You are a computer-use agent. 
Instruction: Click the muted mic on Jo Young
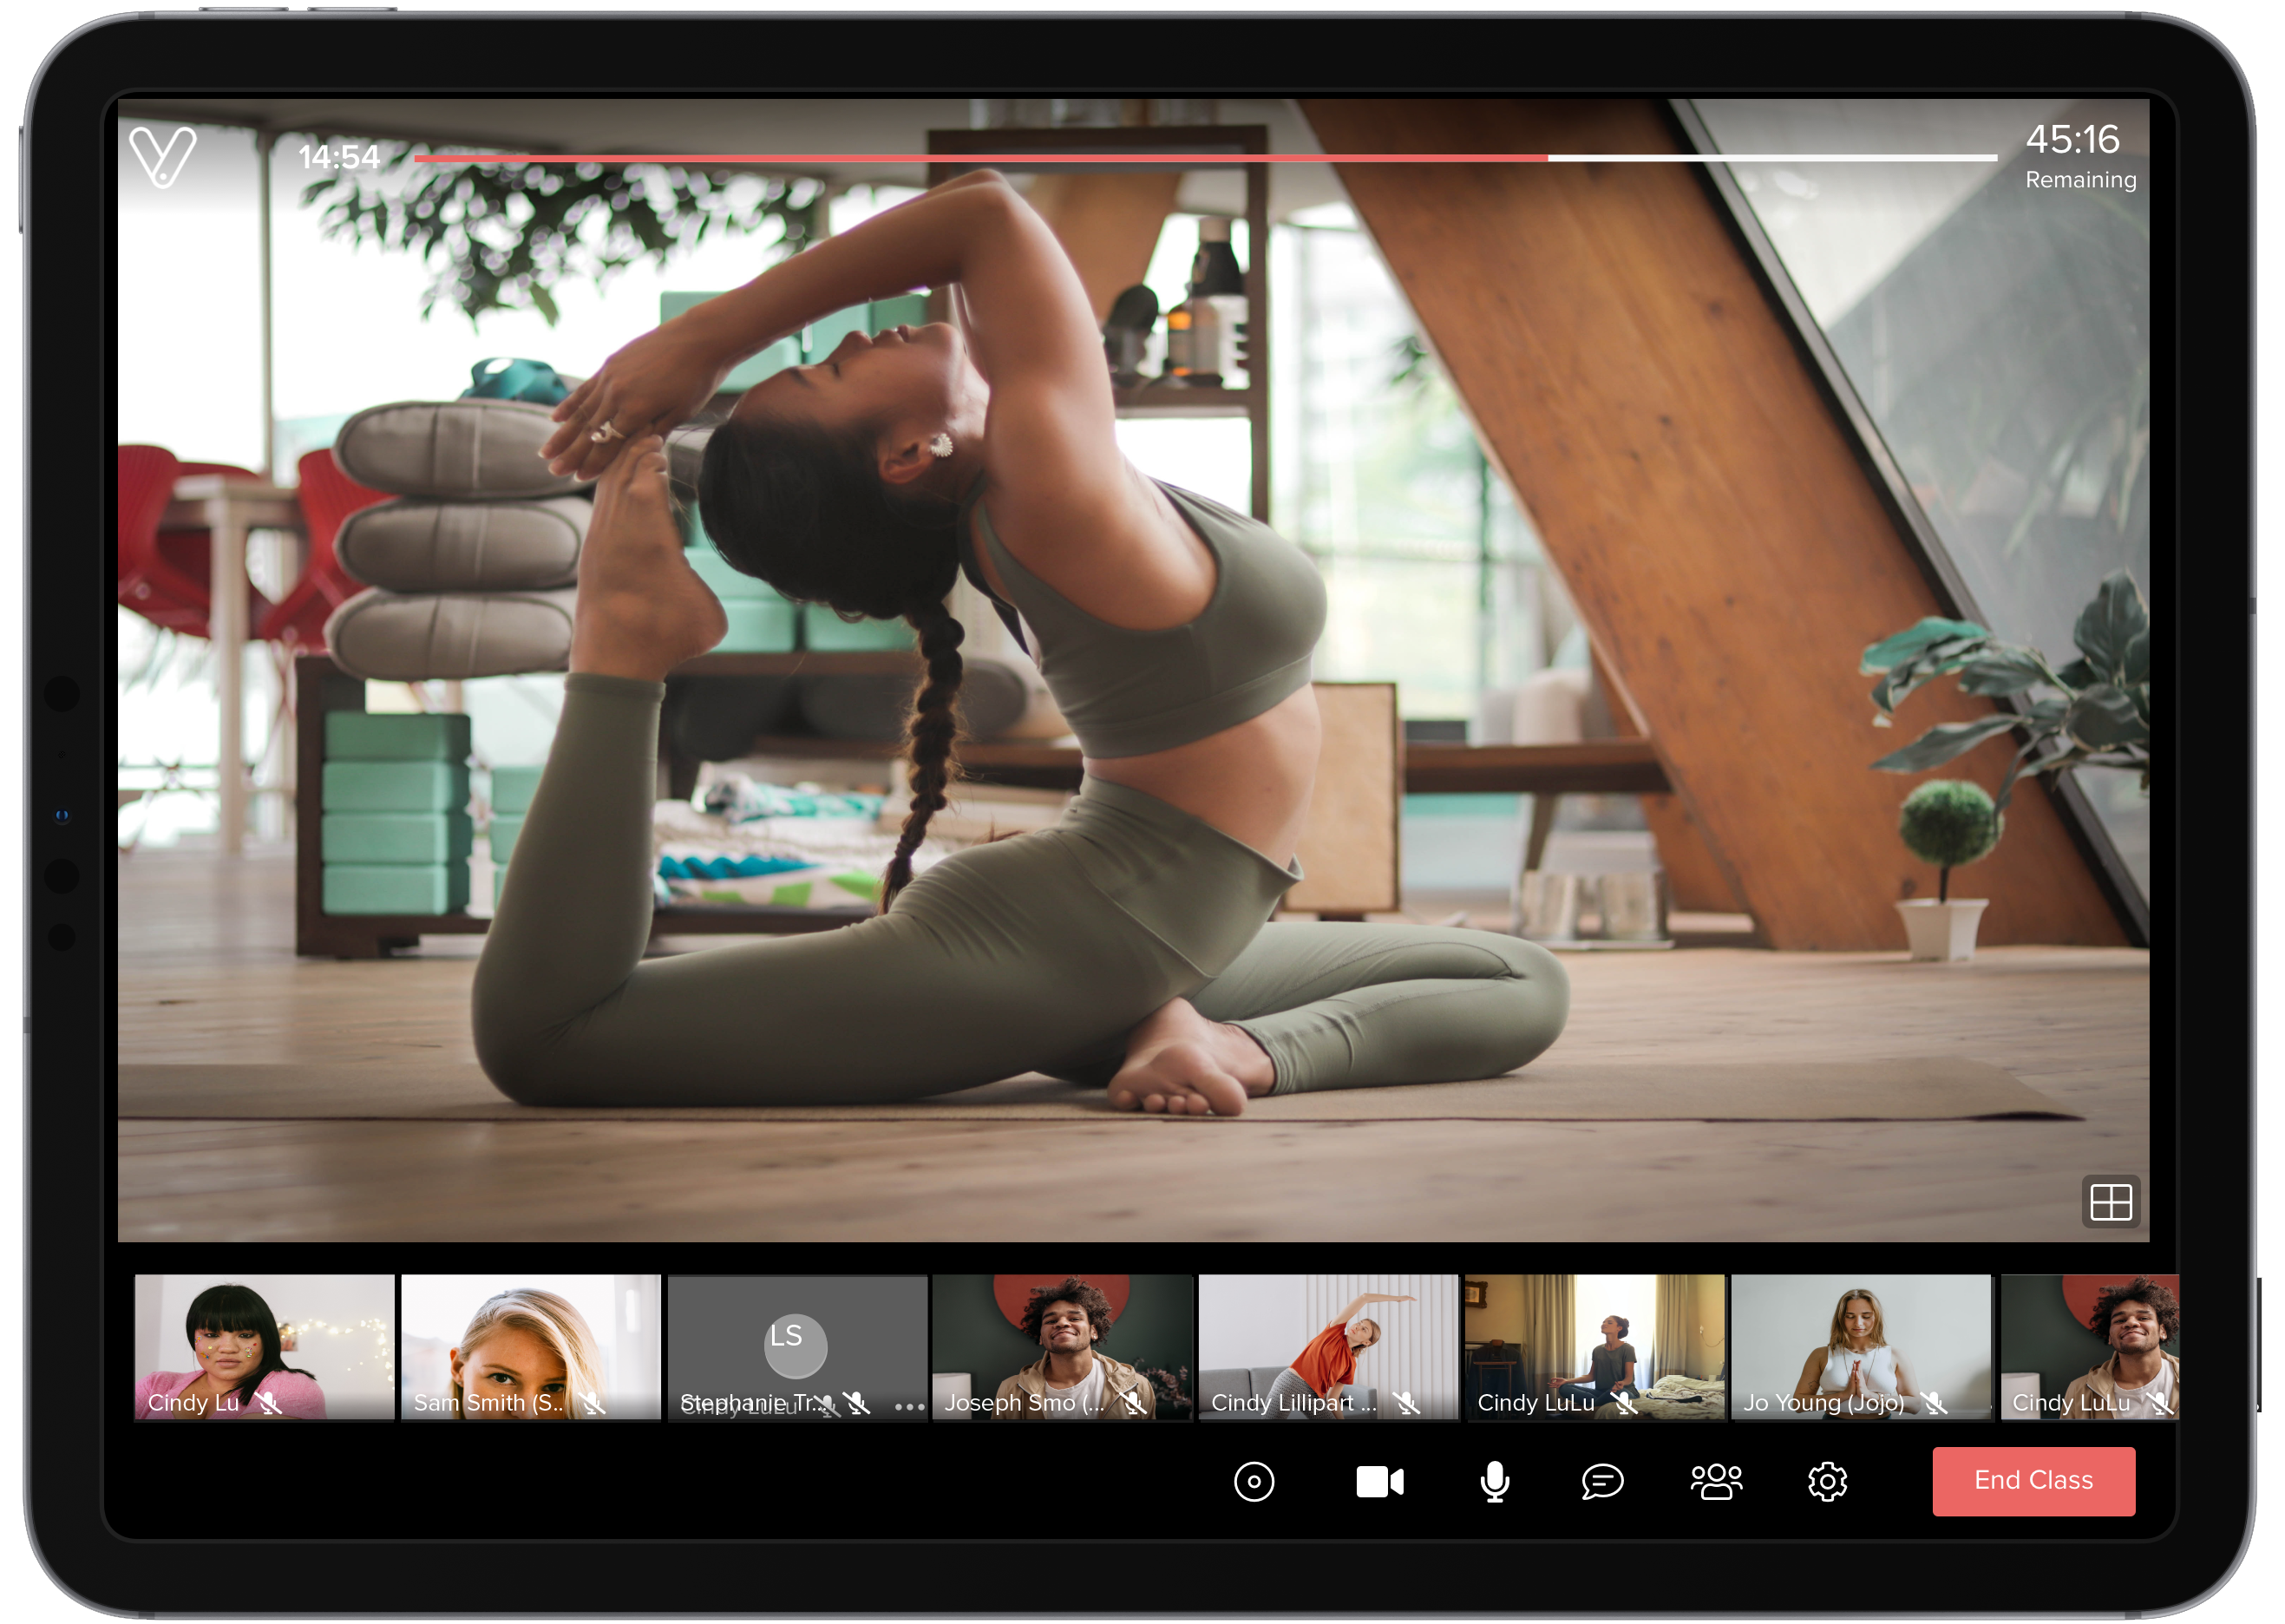click(1934, 1403)
